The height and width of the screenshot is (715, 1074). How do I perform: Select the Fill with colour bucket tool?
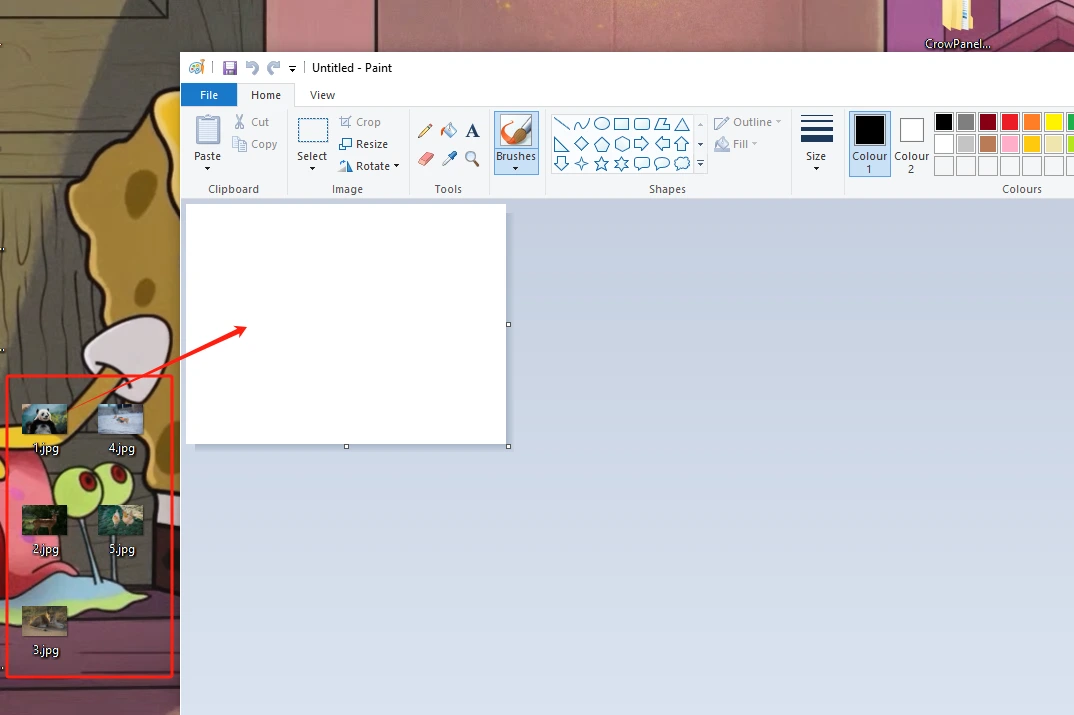(449, 131)
